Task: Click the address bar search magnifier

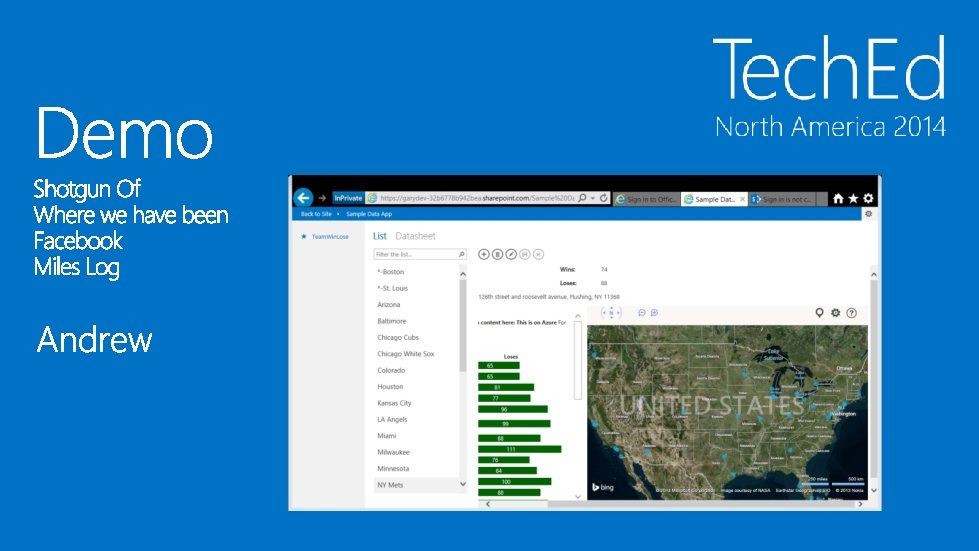Action: [x=583, y=198]
